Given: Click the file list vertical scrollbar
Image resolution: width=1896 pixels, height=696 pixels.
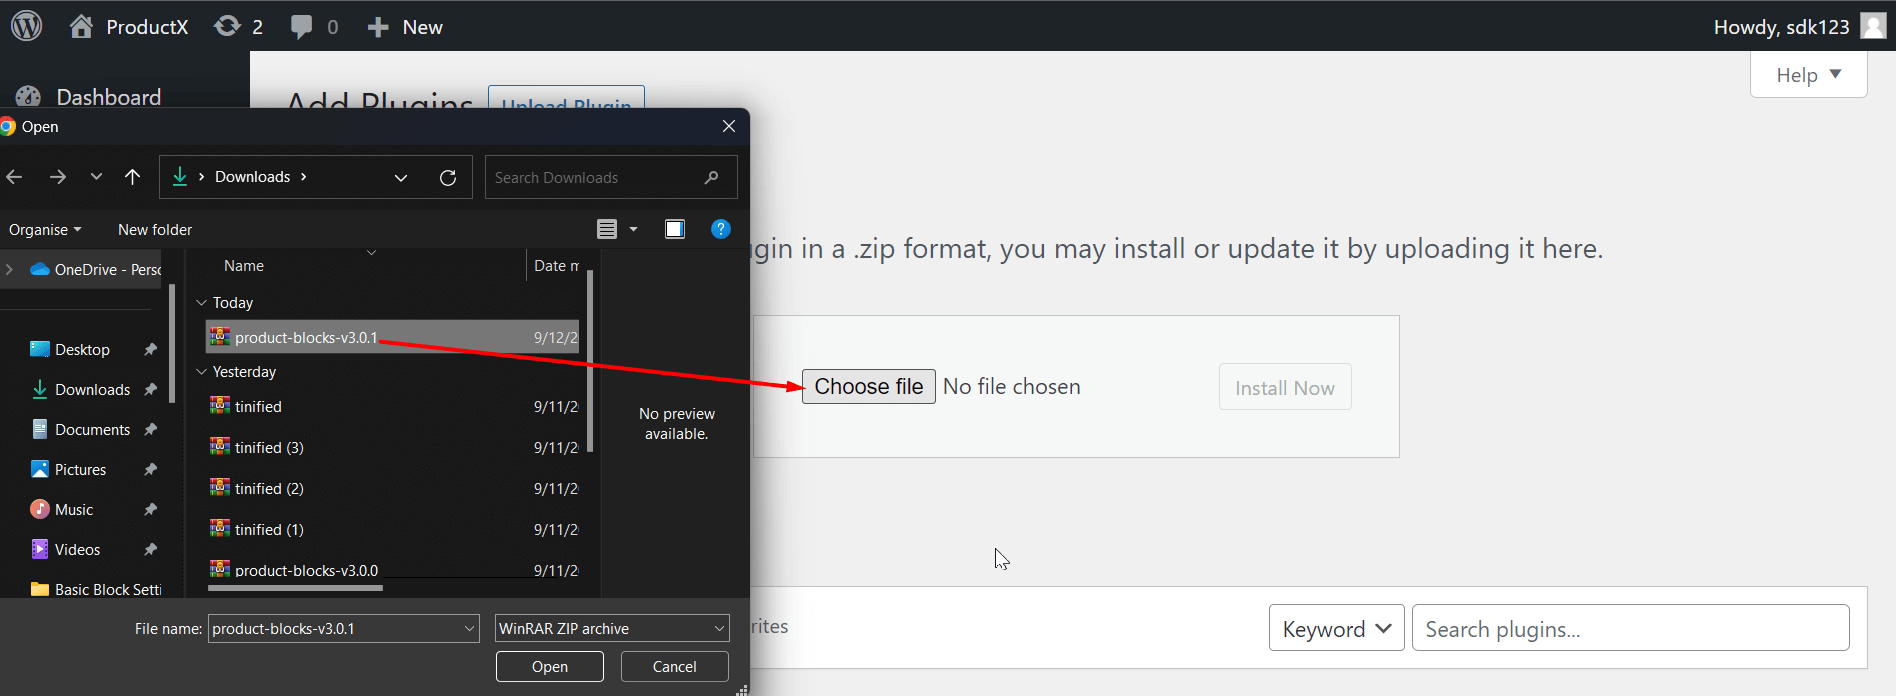Looking at the screenshot, I should (x=590, y=360).
